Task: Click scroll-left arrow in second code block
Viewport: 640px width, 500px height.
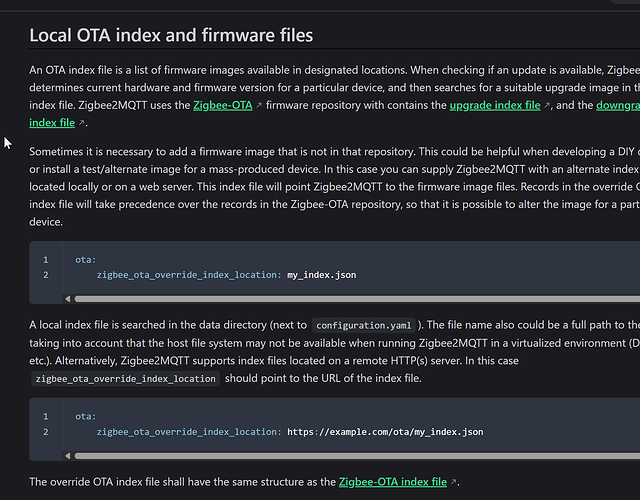Action: 68,456
